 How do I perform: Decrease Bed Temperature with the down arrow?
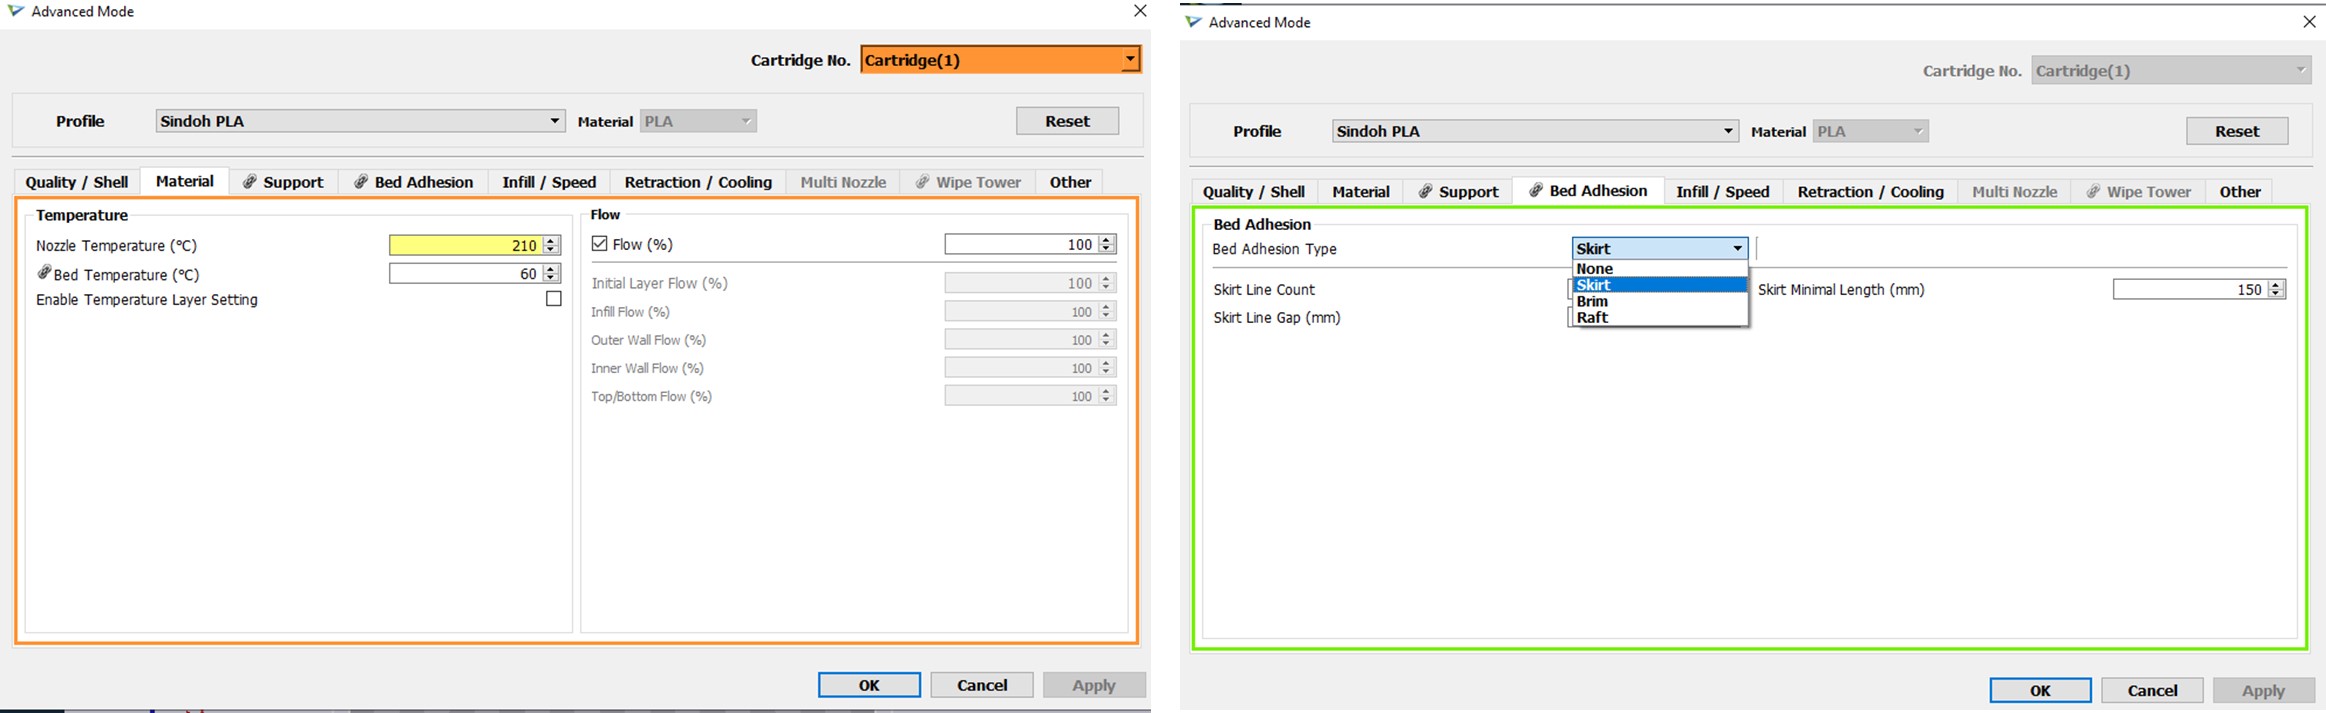551,278
